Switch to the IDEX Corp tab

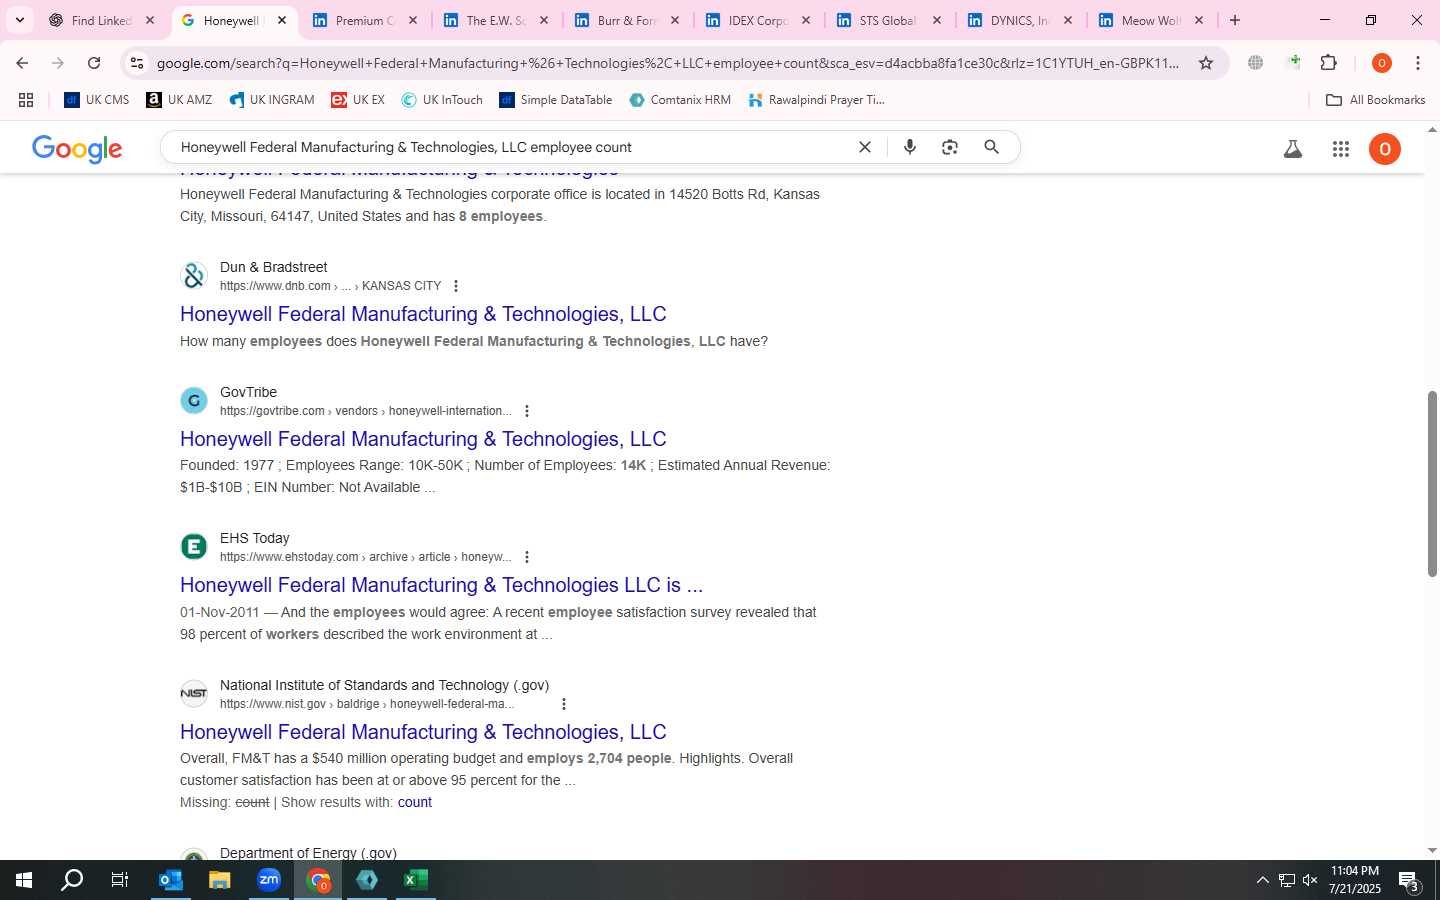coord(758,20)
